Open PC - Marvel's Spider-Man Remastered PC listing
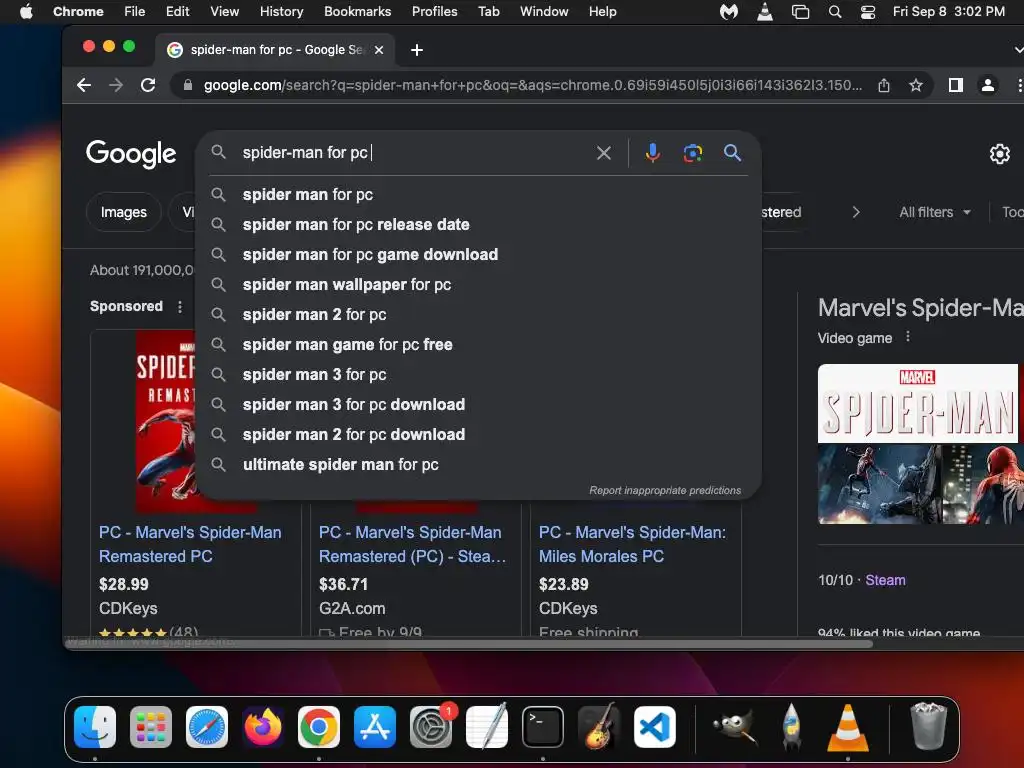The width and height of the screenshot is (1024, 768). click(x=190, y=544)
